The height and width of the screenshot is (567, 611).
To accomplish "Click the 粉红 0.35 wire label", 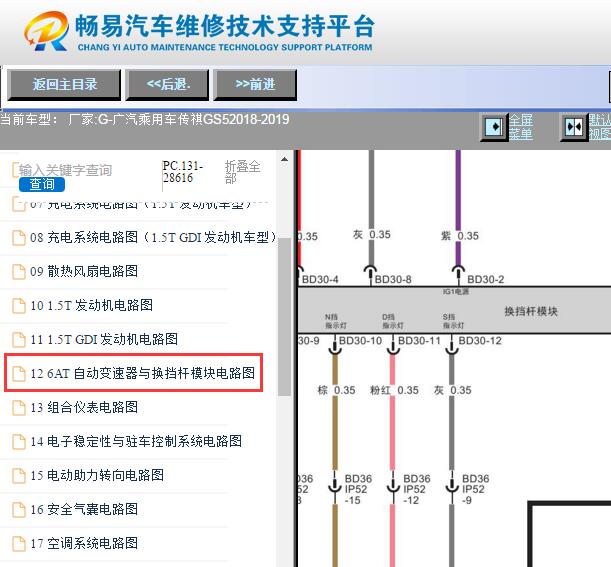I will [394, 390].
